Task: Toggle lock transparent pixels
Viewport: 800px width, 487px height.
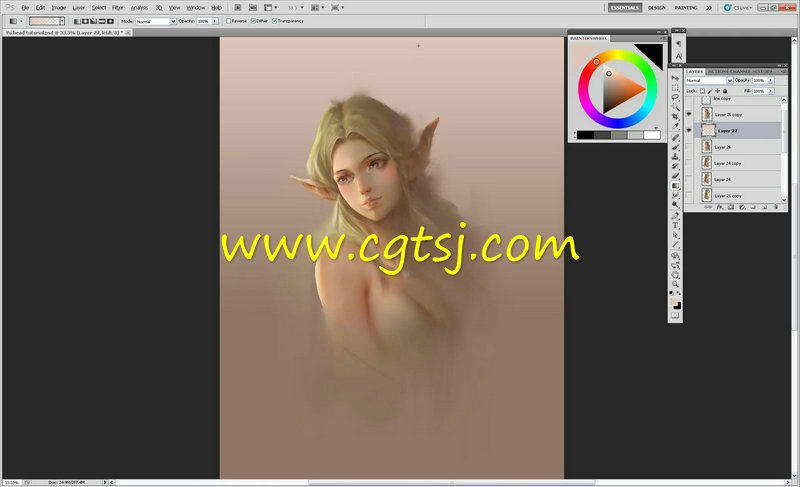Action: coord(703,91)
